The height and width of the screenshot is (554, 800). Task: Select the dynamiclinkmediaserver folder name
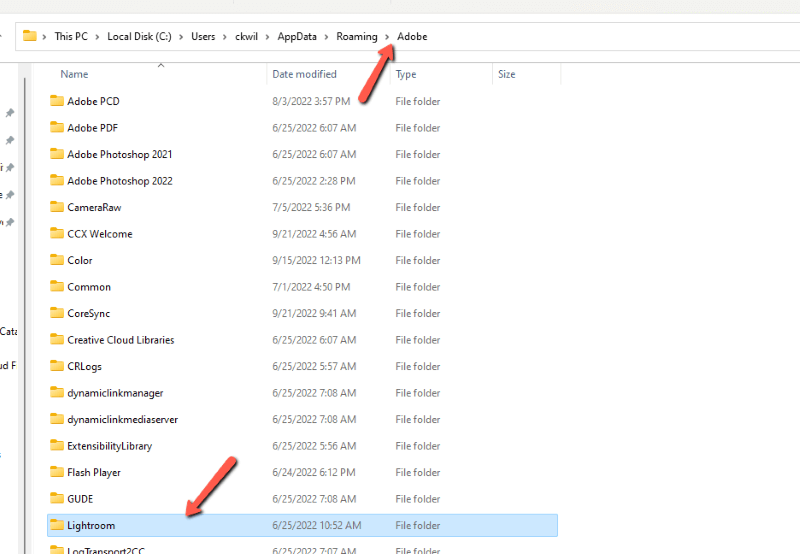point(123,419)
